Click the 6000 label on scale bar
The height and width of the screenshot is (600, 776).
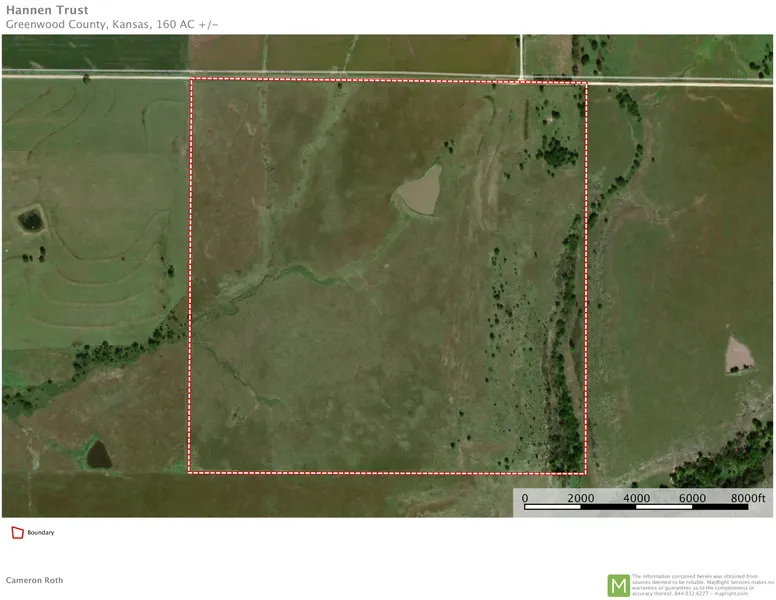click(x=692, y=497)
